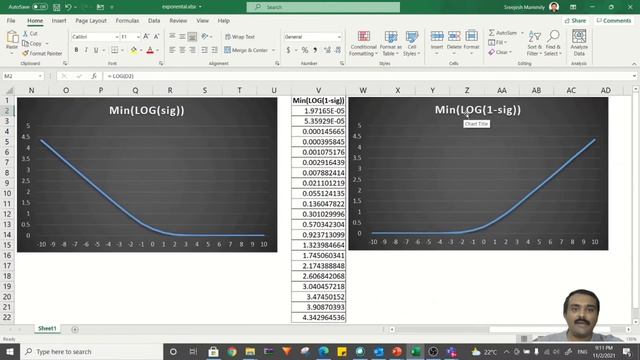Open the font size dropdown
Viewport: 640px width, 360px height.
tap(138, 37)
